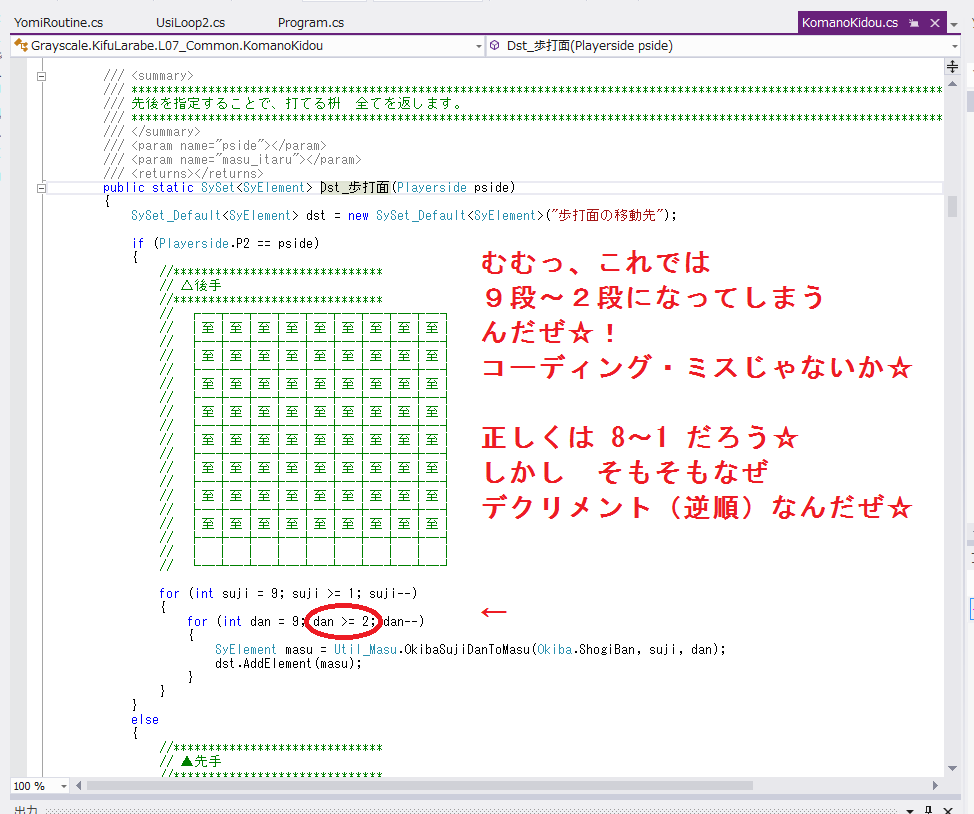Viewport: 974px width, 814px height.
Task: Click the horizontal scrollbar right arrow
Action: click(x=935, y=786)
